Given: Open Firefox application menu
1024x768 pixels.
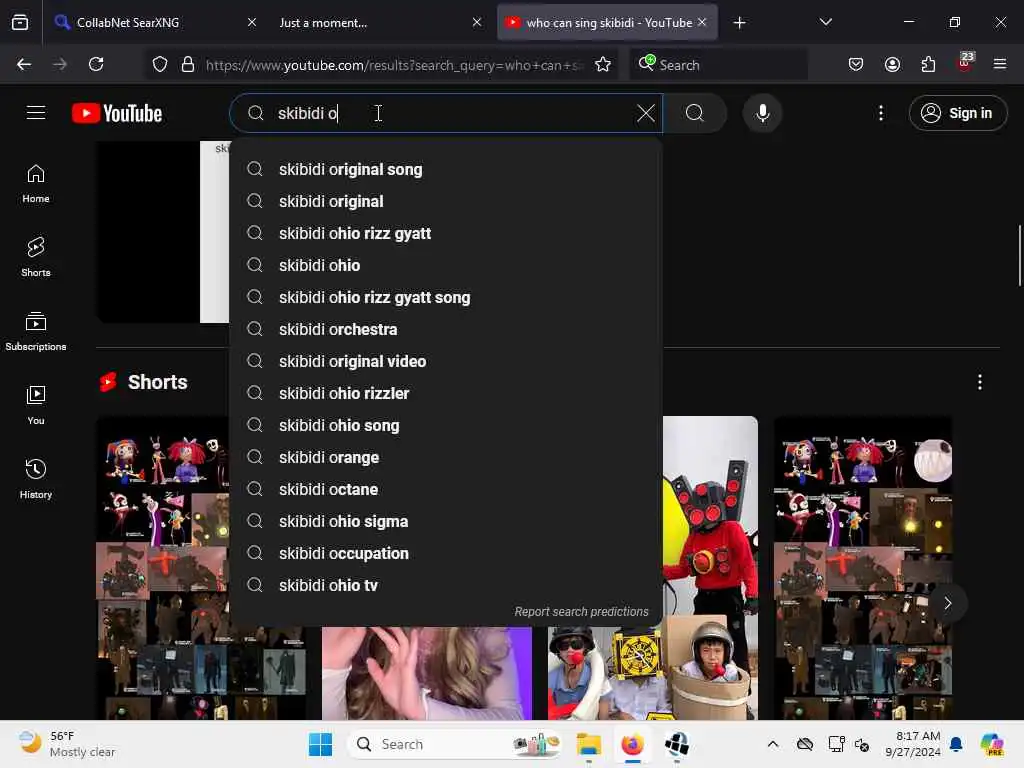Looking at the screenshot, I should 1000,64.
